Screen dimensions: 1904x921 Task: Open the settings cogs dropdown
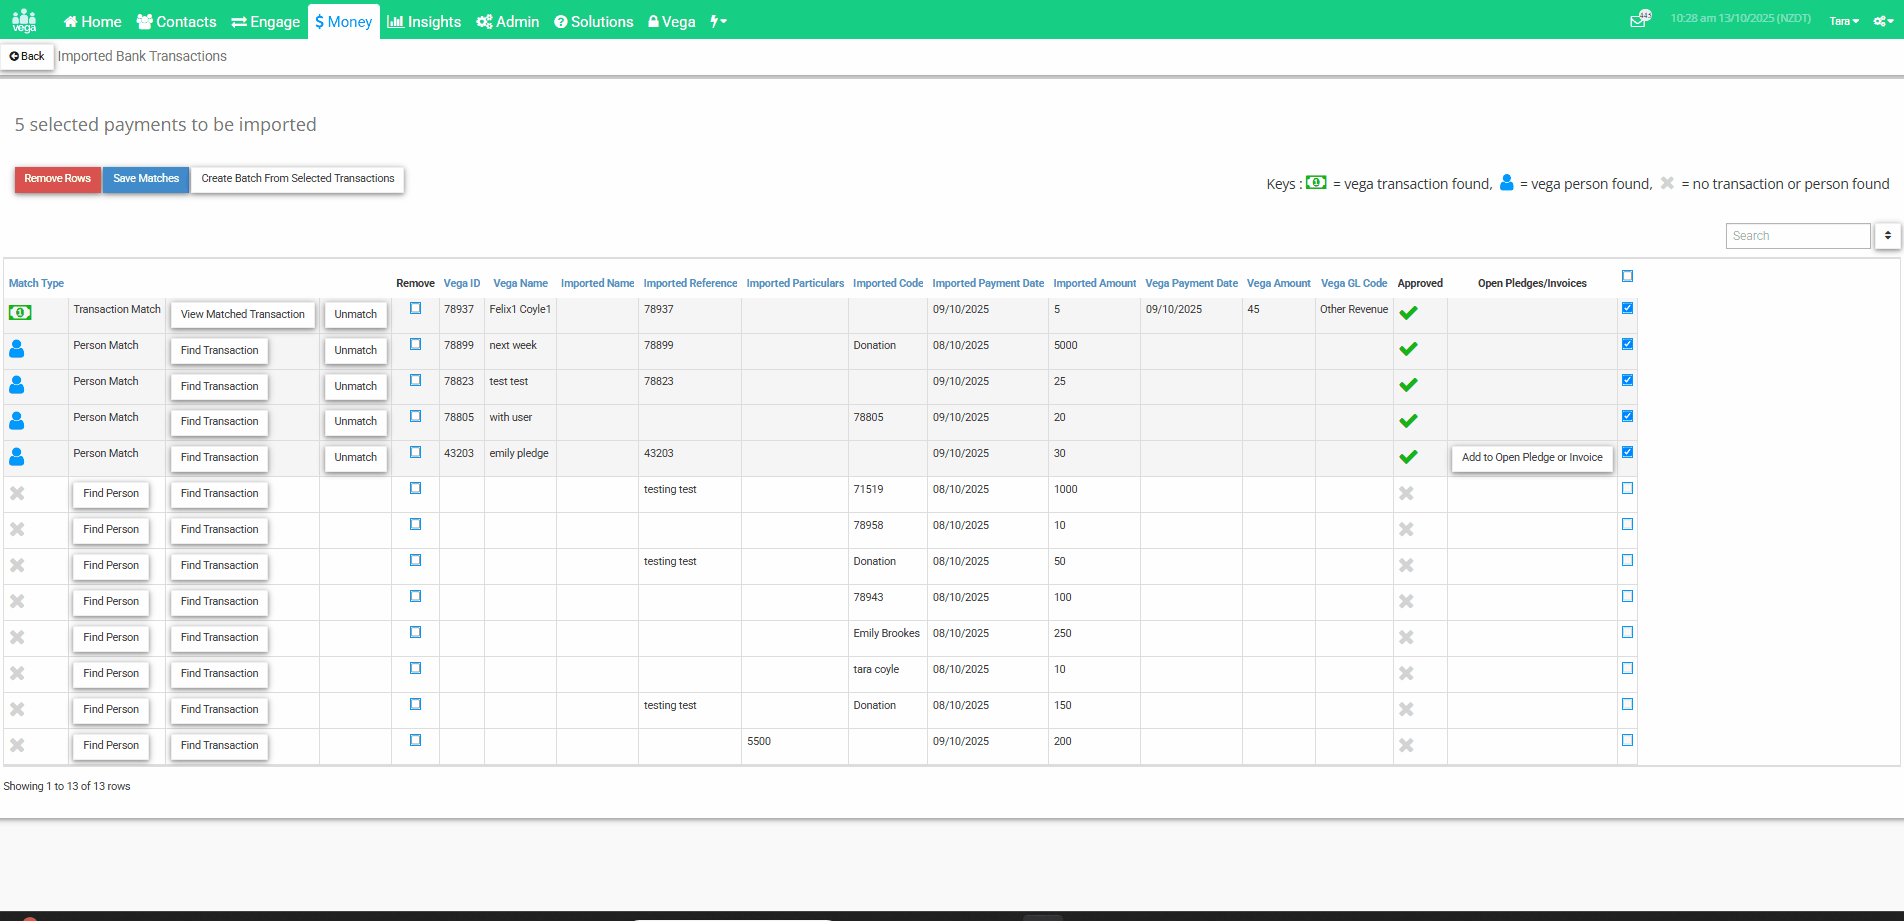pyautogui.click(x=1883, y=21)
